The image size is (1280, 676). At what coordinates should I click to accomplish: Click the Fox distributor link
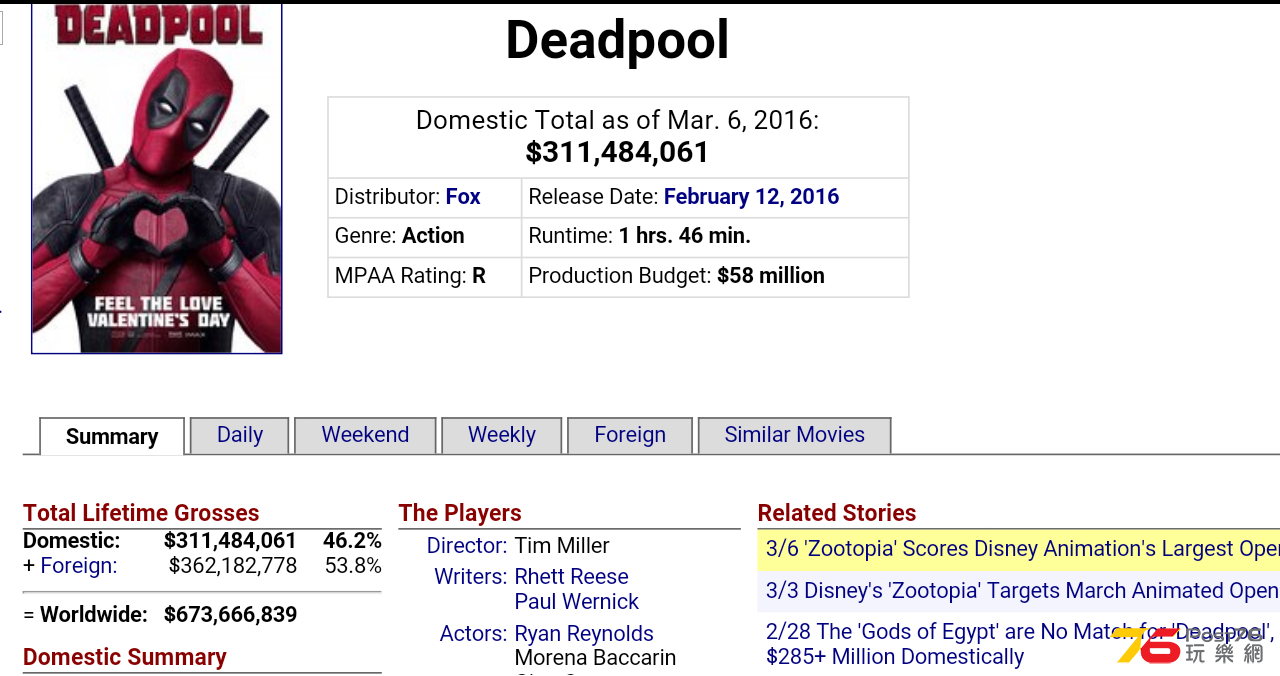tap(463, 197)
